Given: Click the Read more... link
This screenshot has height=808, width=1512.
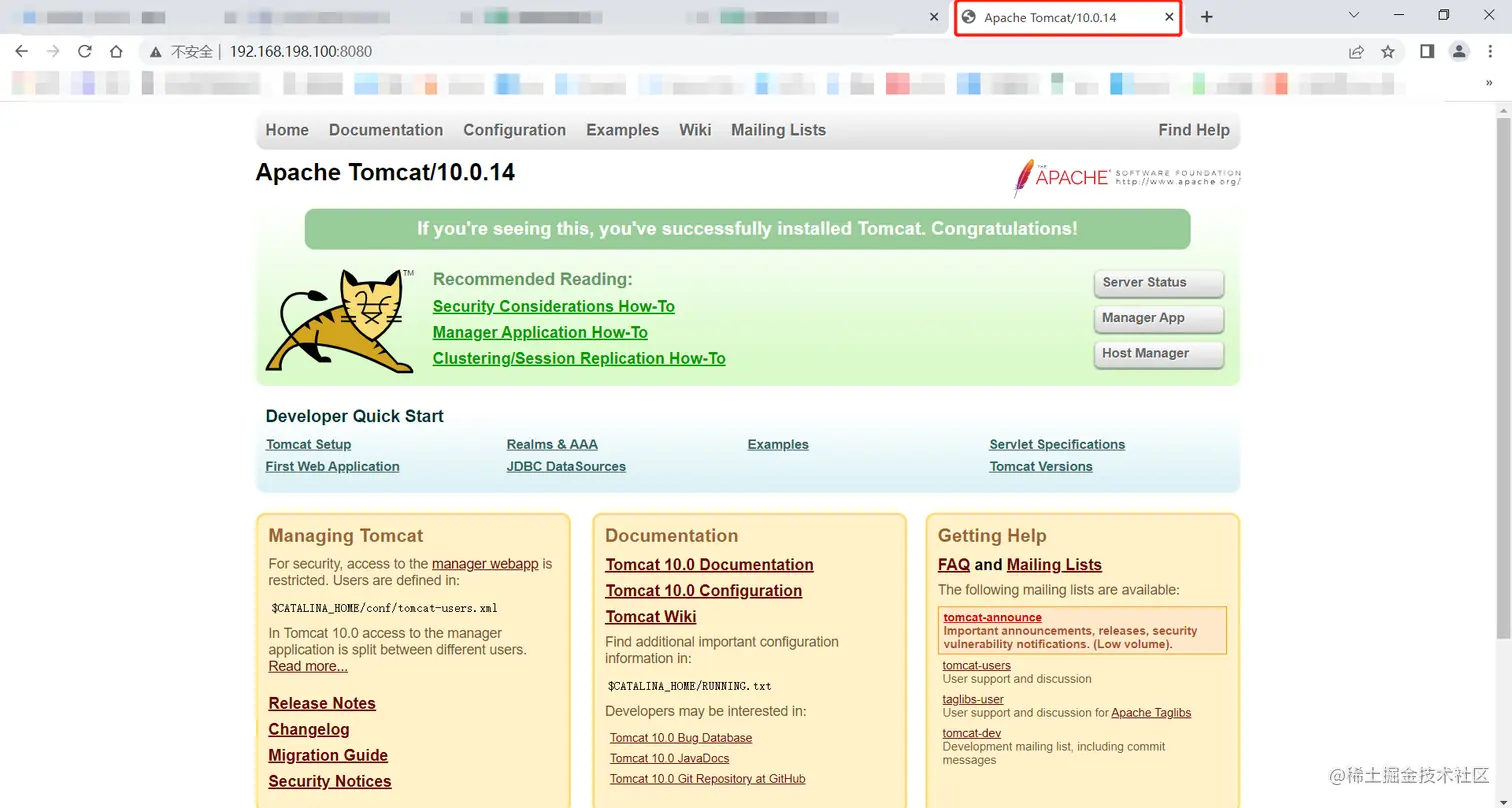Looking at the screenshot, I should tap(308, 666).
